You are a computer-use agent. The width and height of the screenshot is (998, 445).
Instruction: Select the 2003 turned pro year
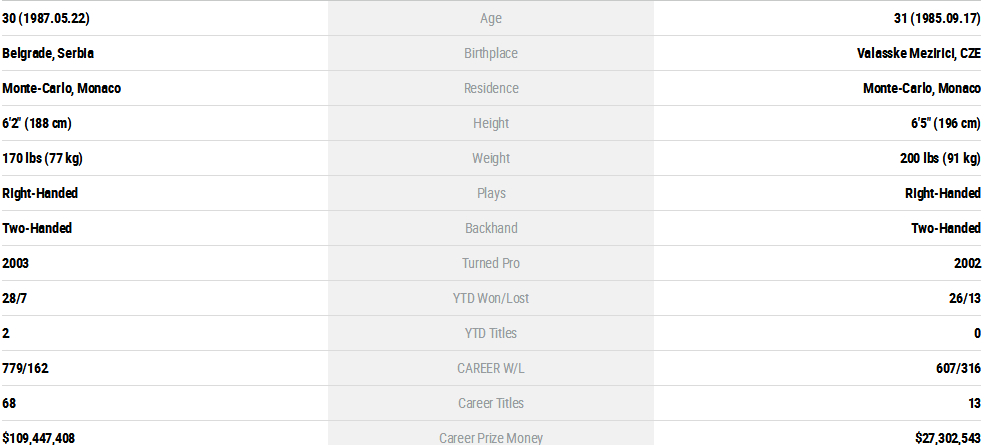tap(17, 263)
